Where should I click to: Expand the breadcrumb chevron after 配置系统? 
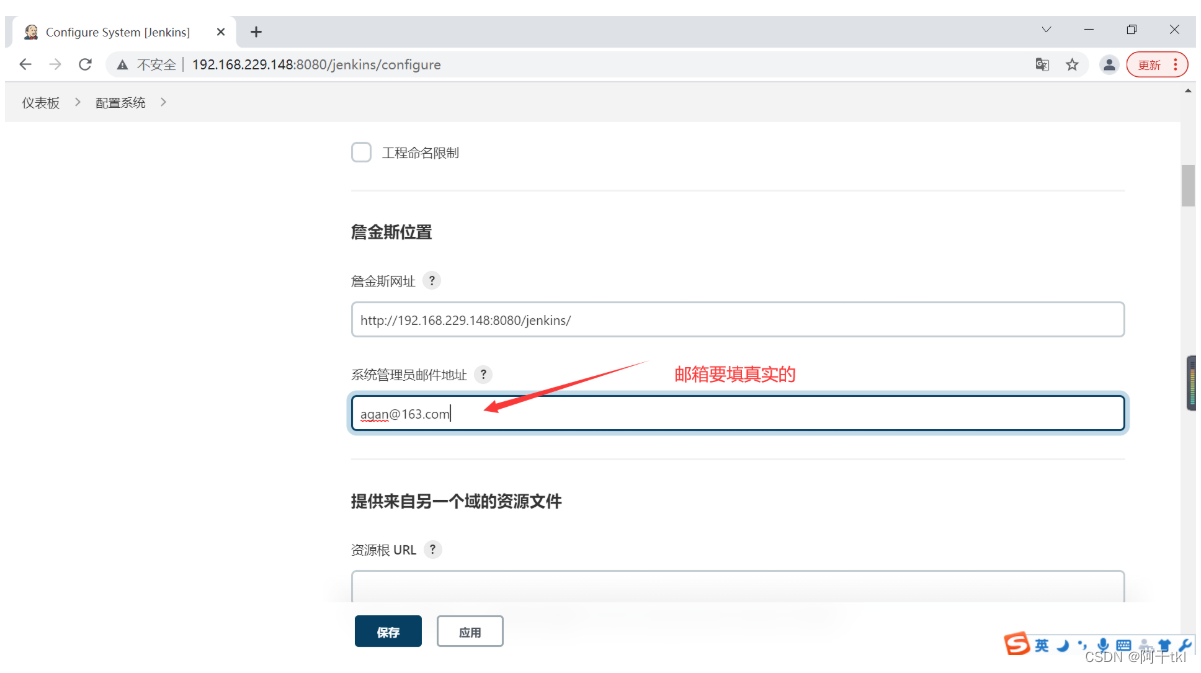(163, 102)
